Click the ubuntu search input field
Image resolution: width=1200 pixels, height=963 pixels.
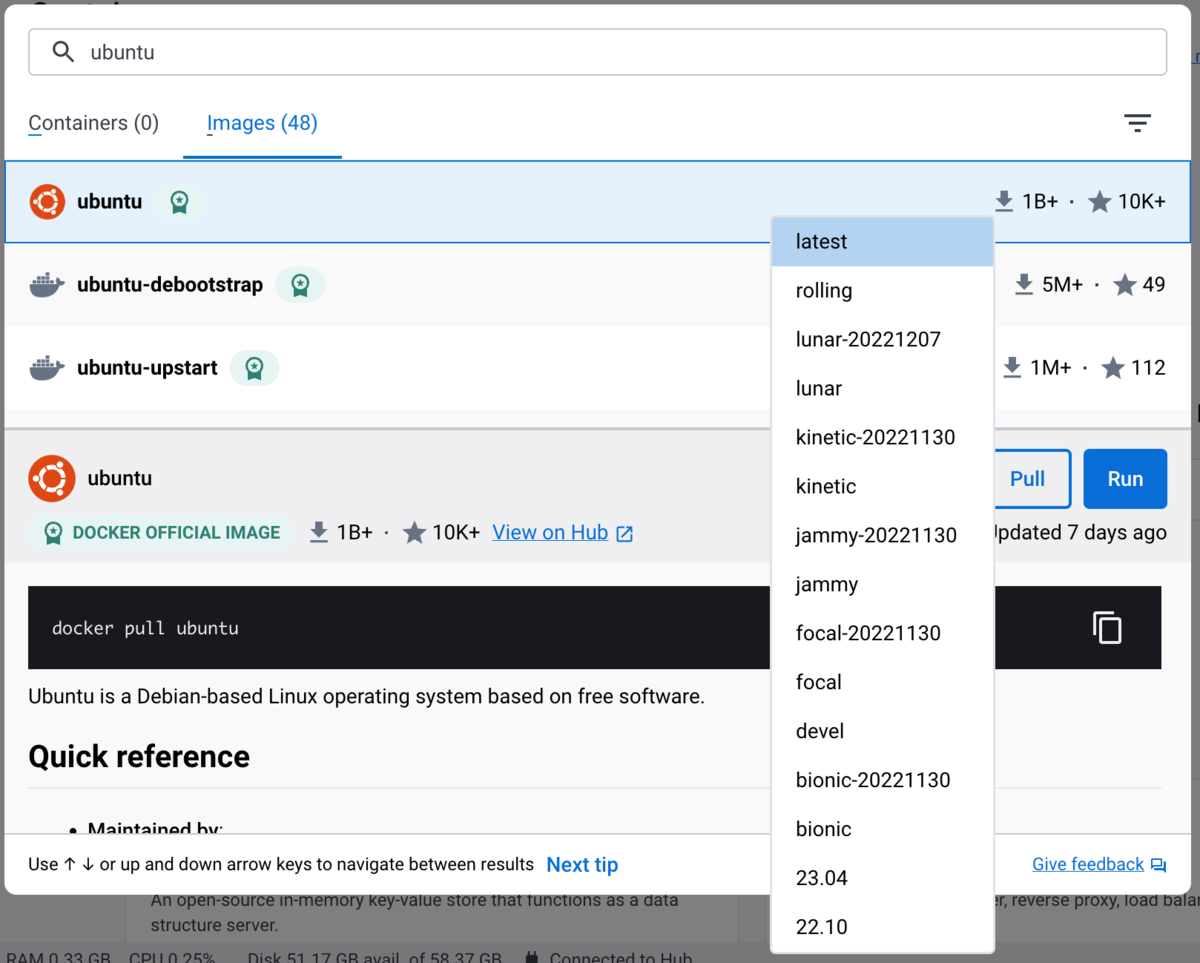(x=597, y=52)
